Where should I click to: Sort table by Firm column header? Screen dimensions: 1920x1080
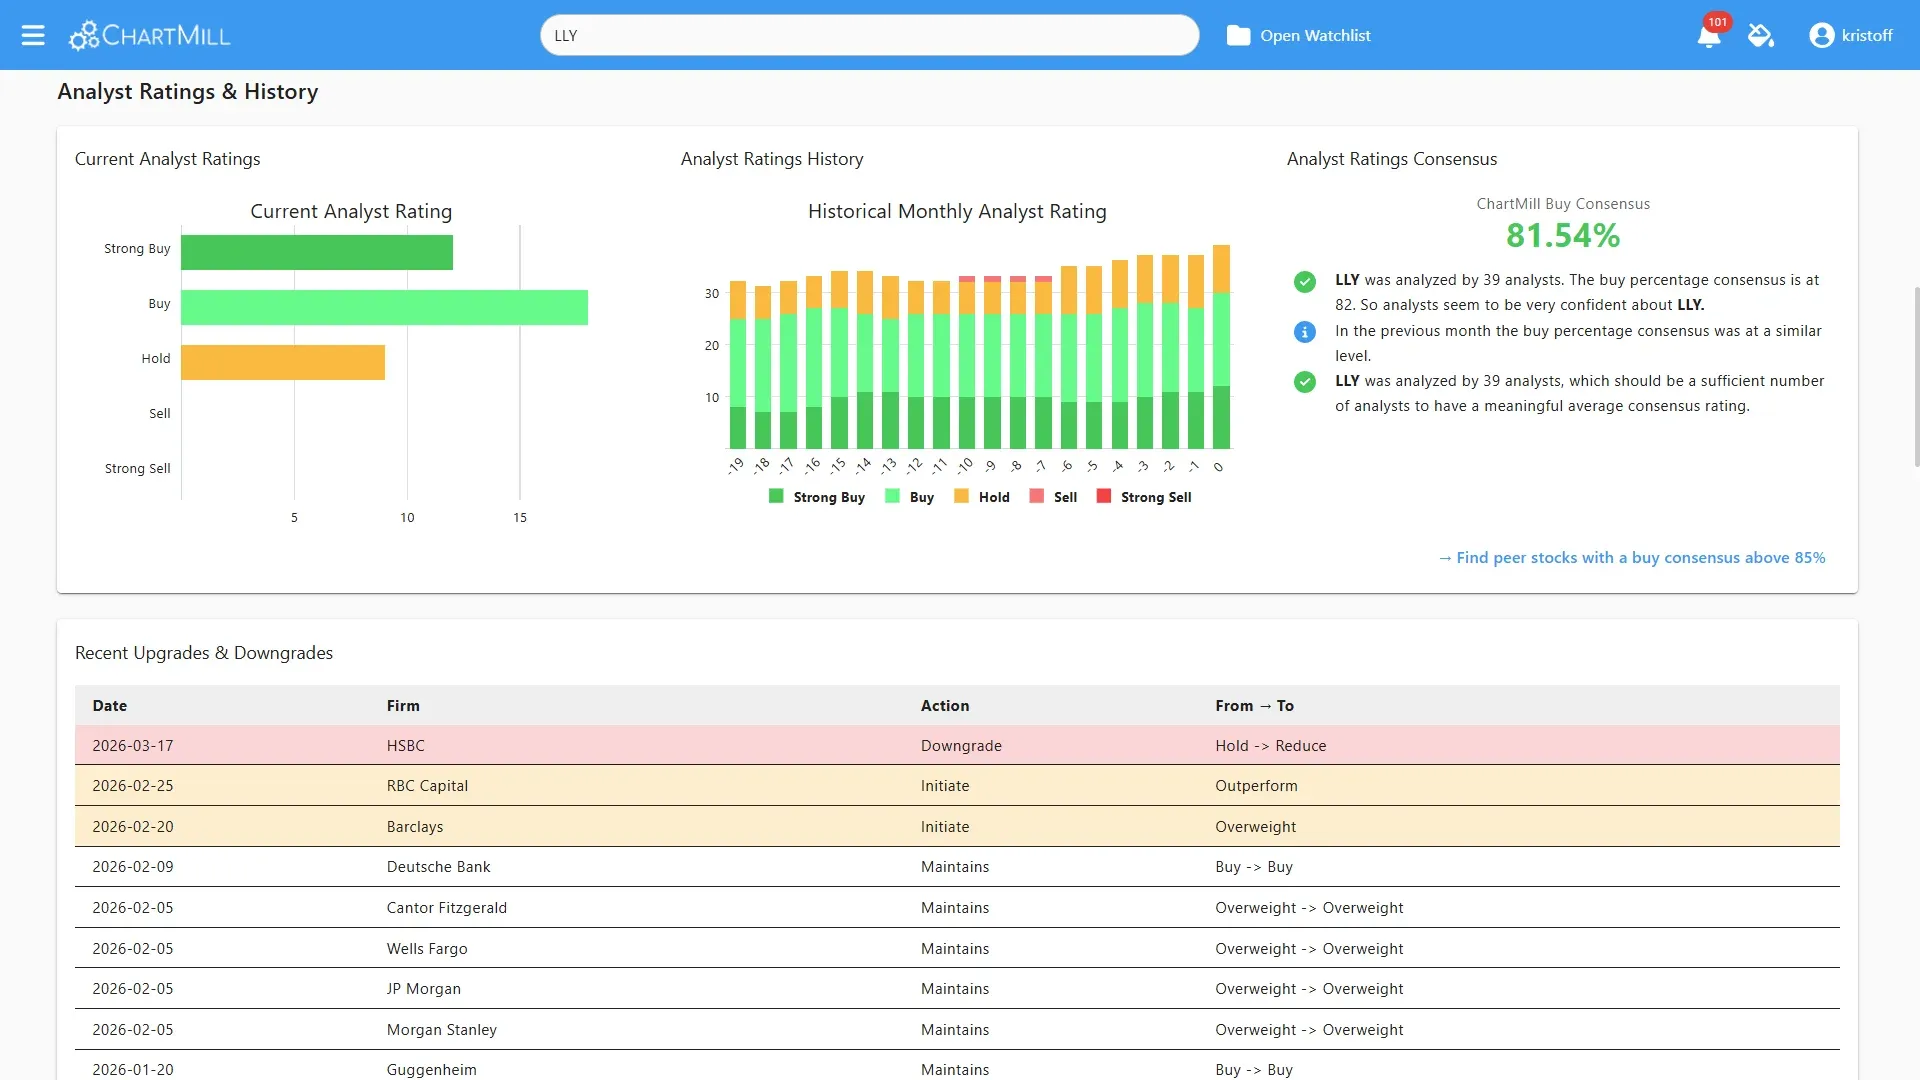point(403,706)
